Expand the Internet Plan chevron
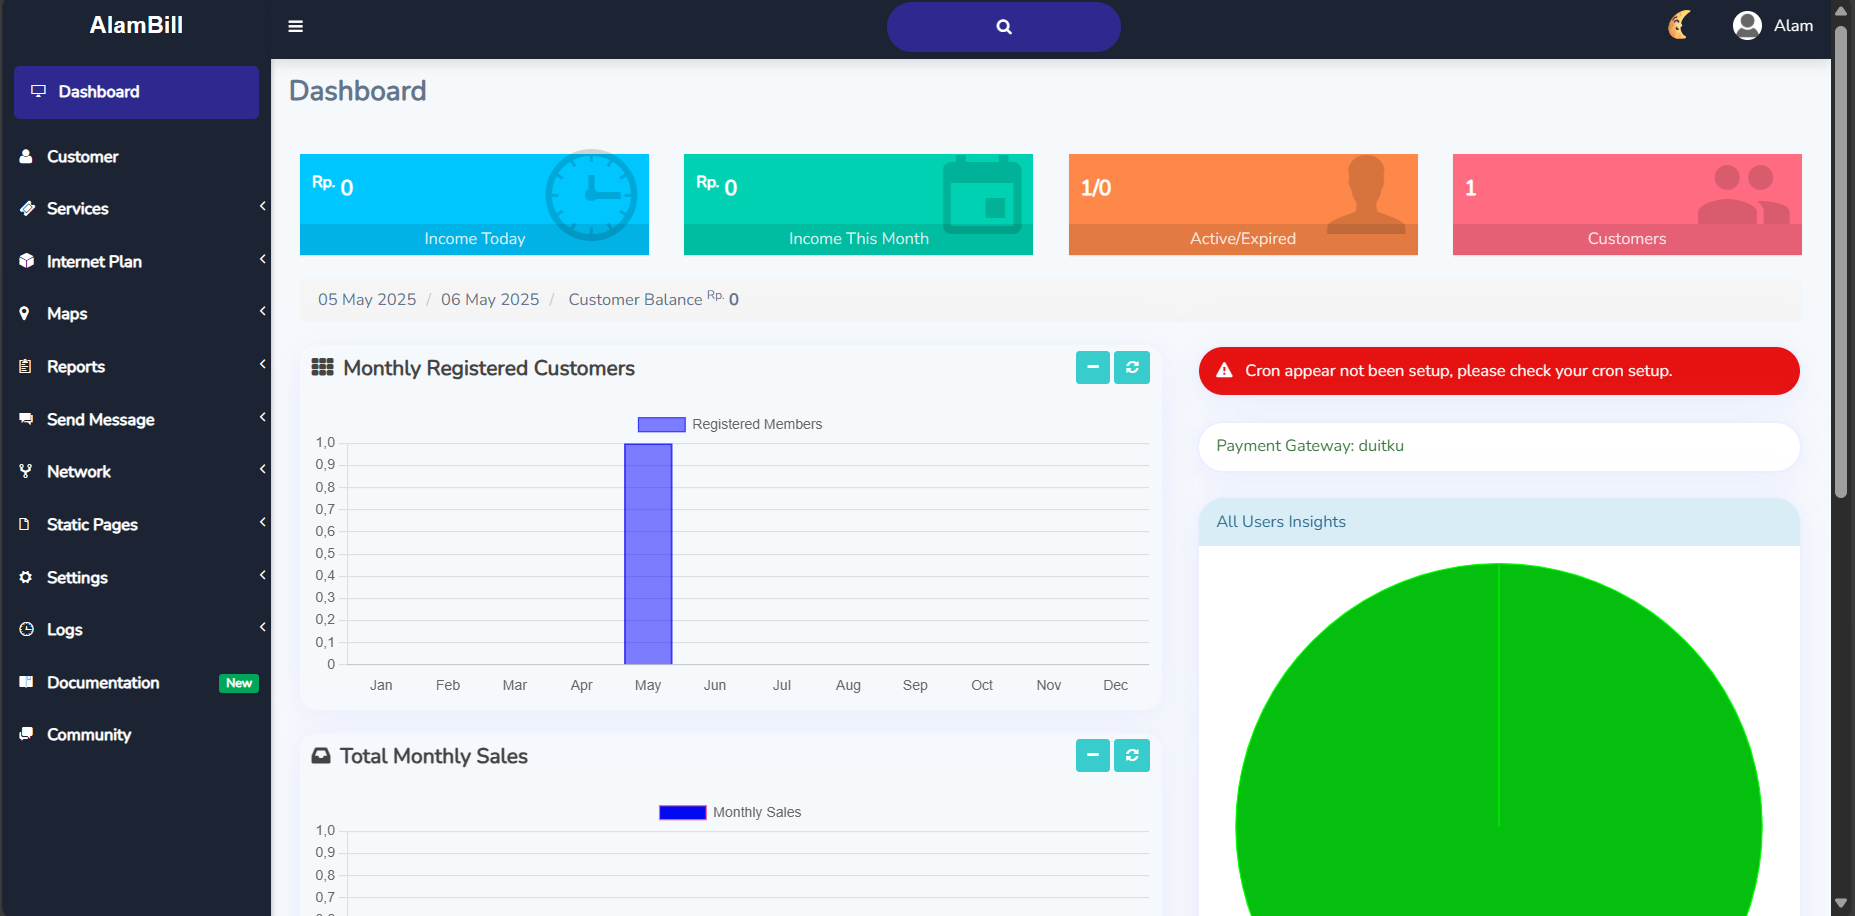1855x916 pixels. tap(262, 259)
